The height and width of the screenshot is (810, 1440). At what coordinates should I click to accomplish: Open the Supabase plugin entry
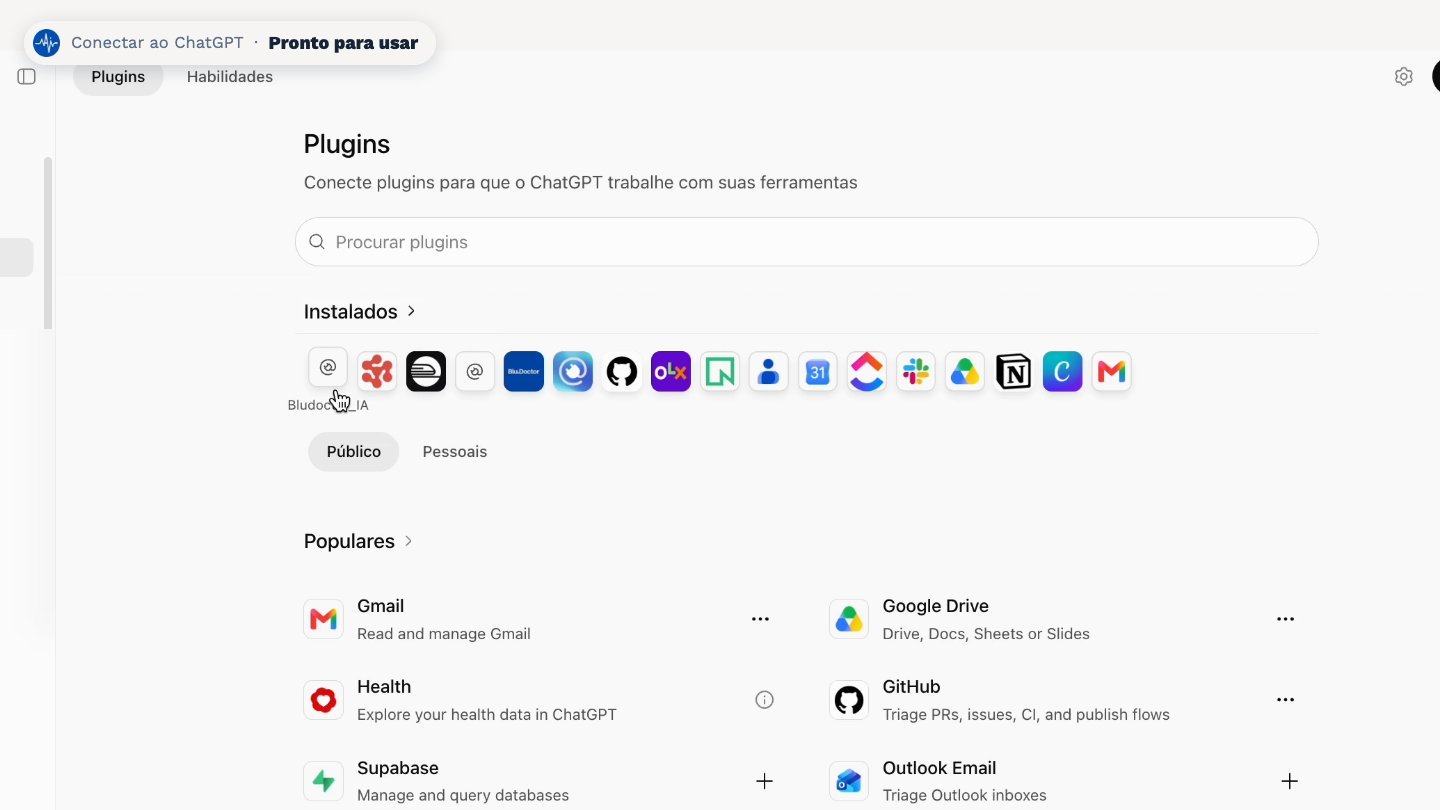pyautogui.click(x=540, y=781)
